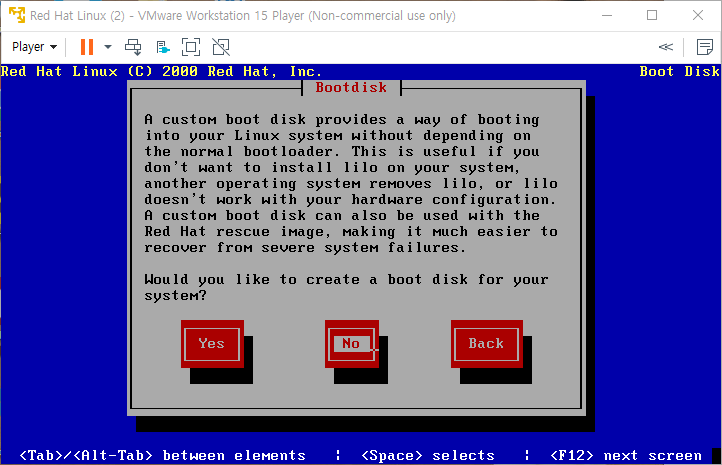
Task: Click the removable devices connect icon
Action: pos(163,47)
